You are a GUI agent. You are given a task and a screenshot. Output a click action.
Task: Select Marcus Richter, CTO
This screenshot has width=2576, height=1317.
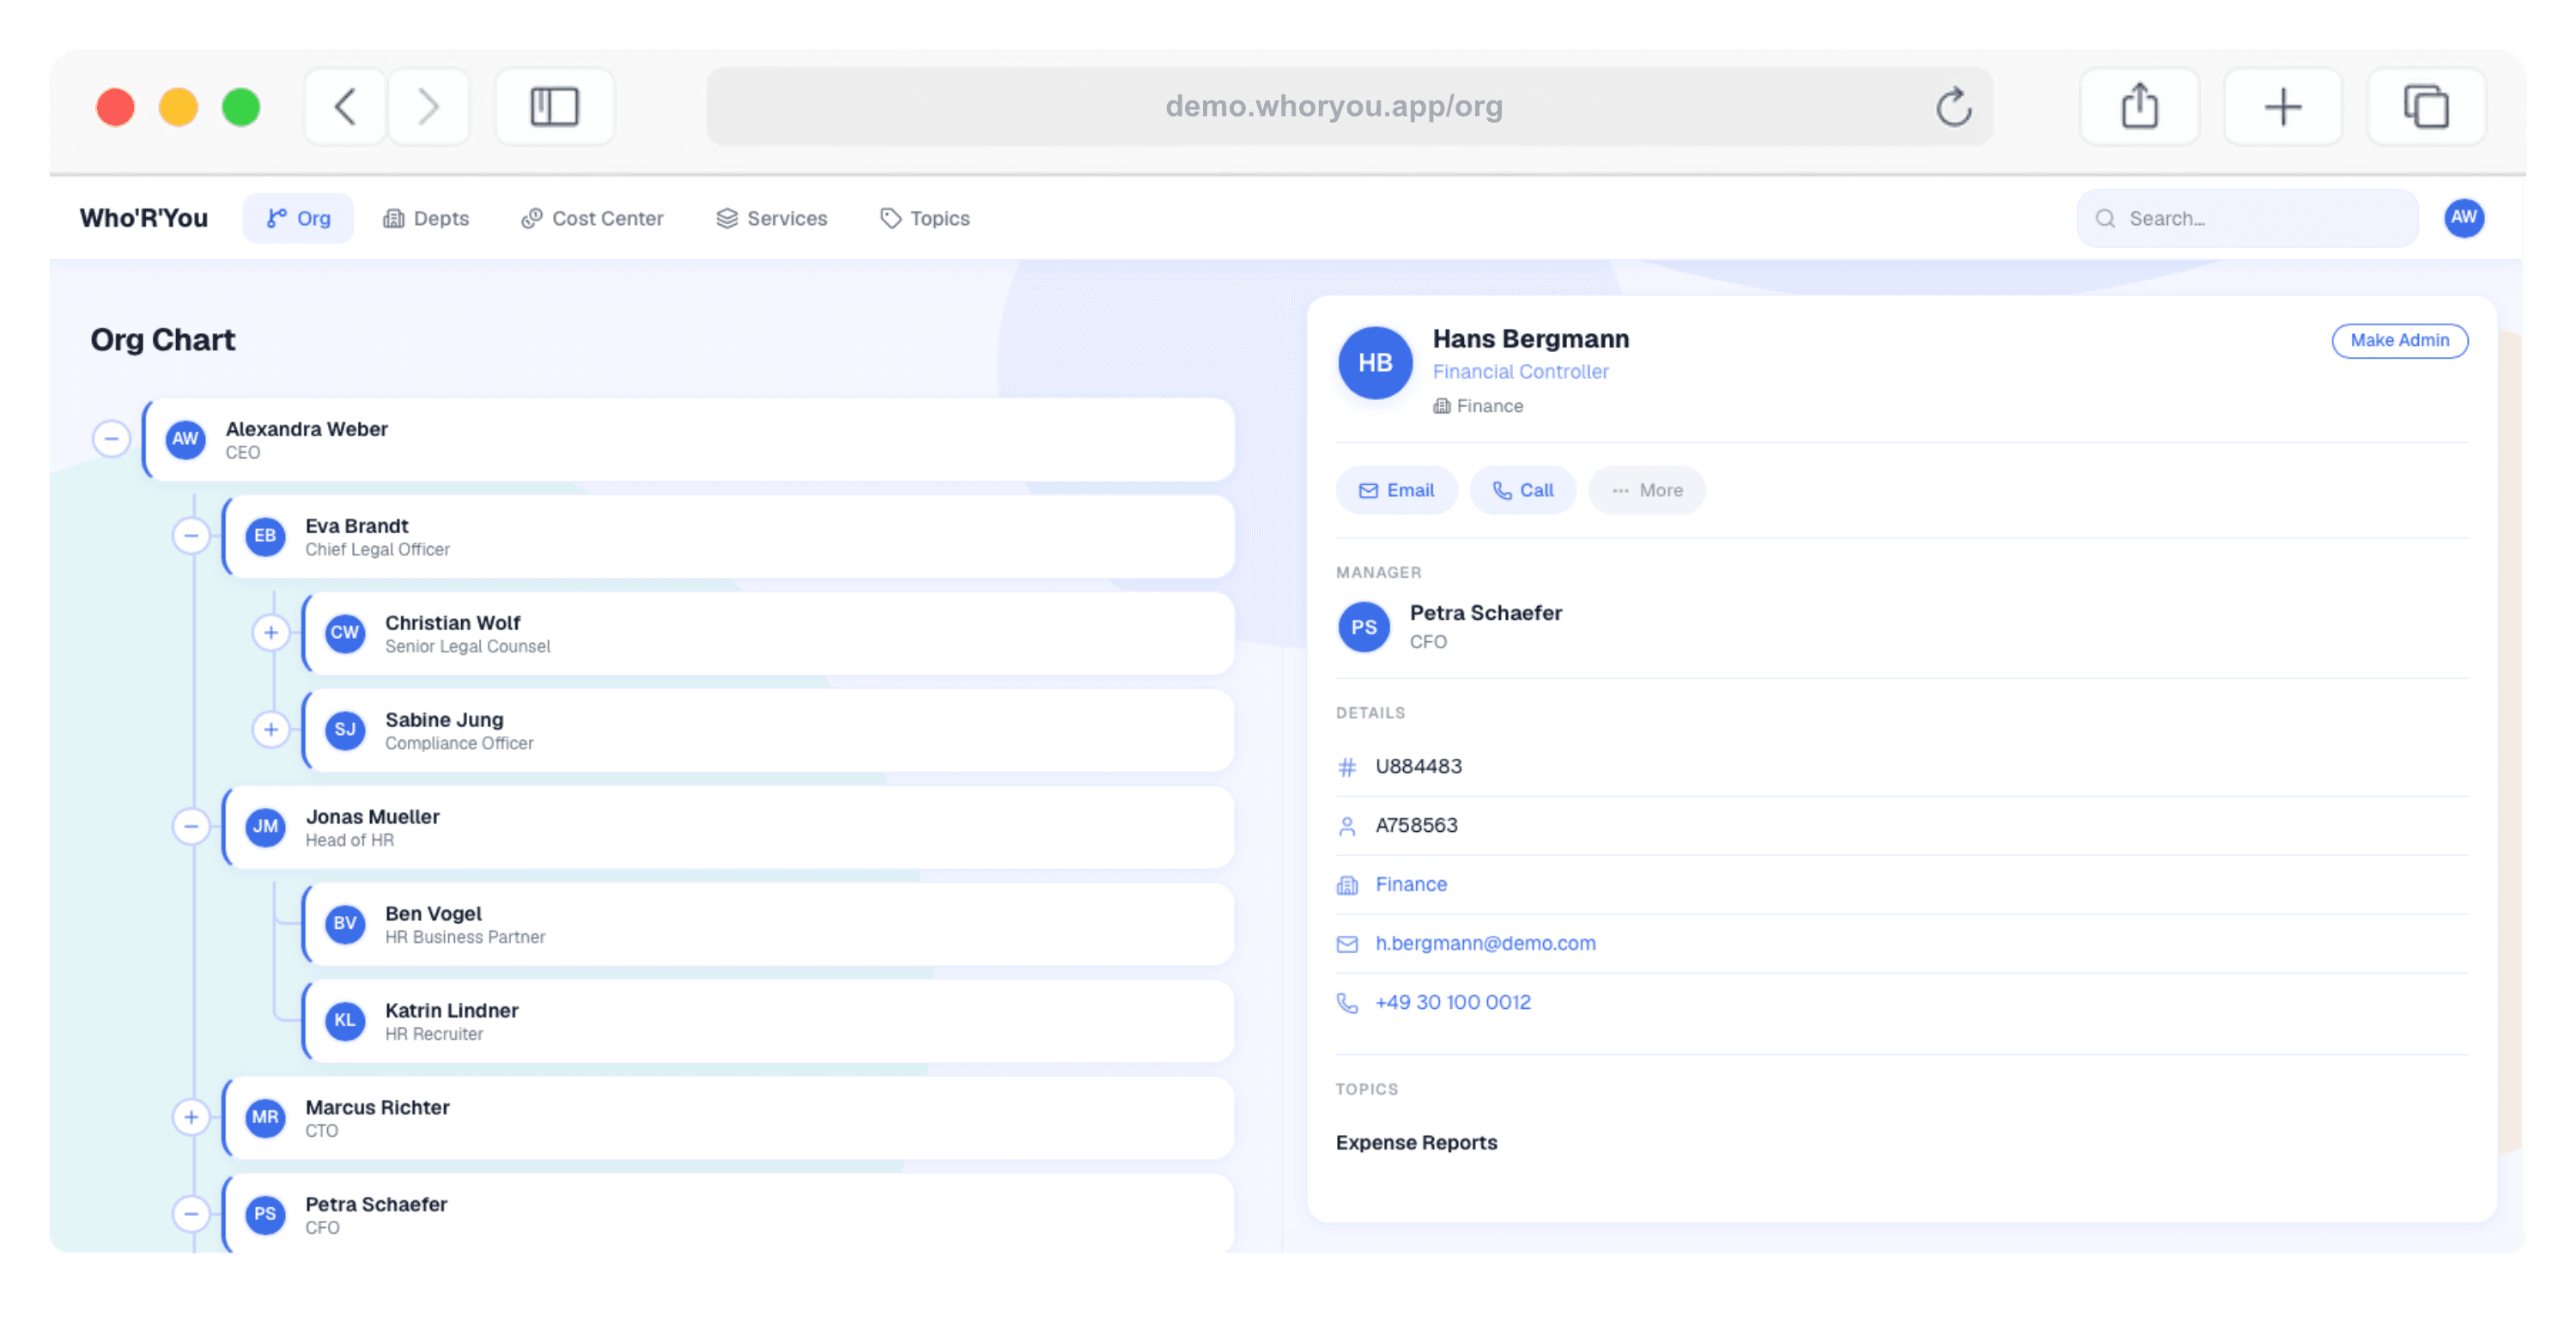[730, 1118]
